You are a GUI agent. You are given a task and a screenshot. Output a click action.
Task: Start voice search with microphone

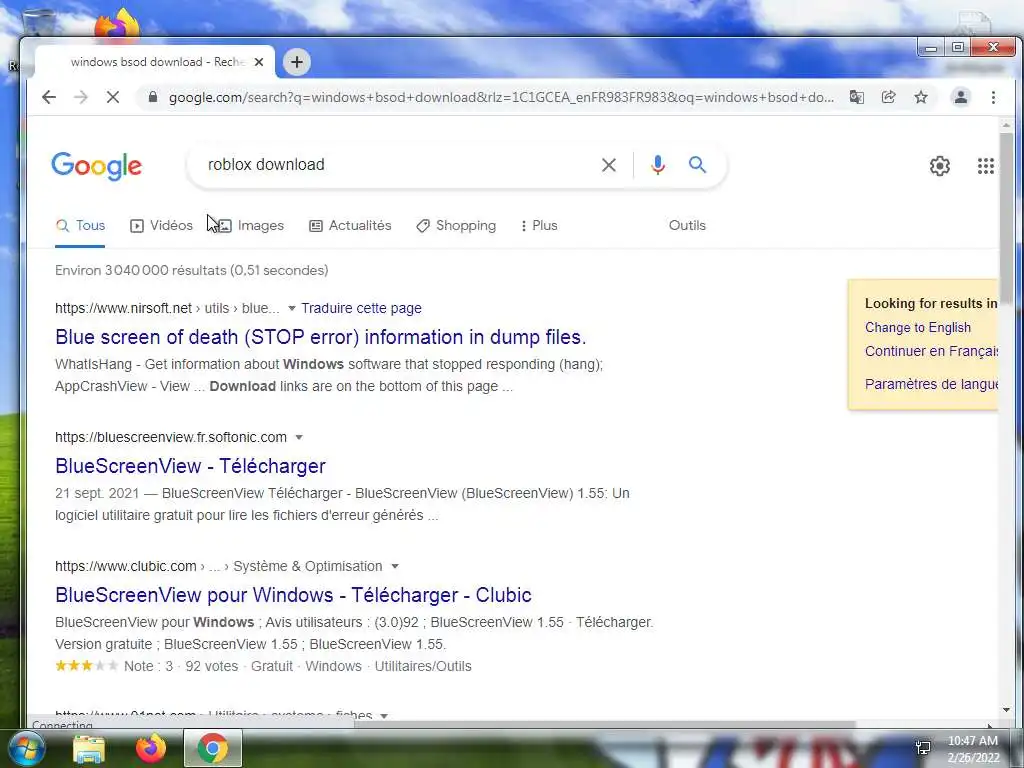point(658,165)
